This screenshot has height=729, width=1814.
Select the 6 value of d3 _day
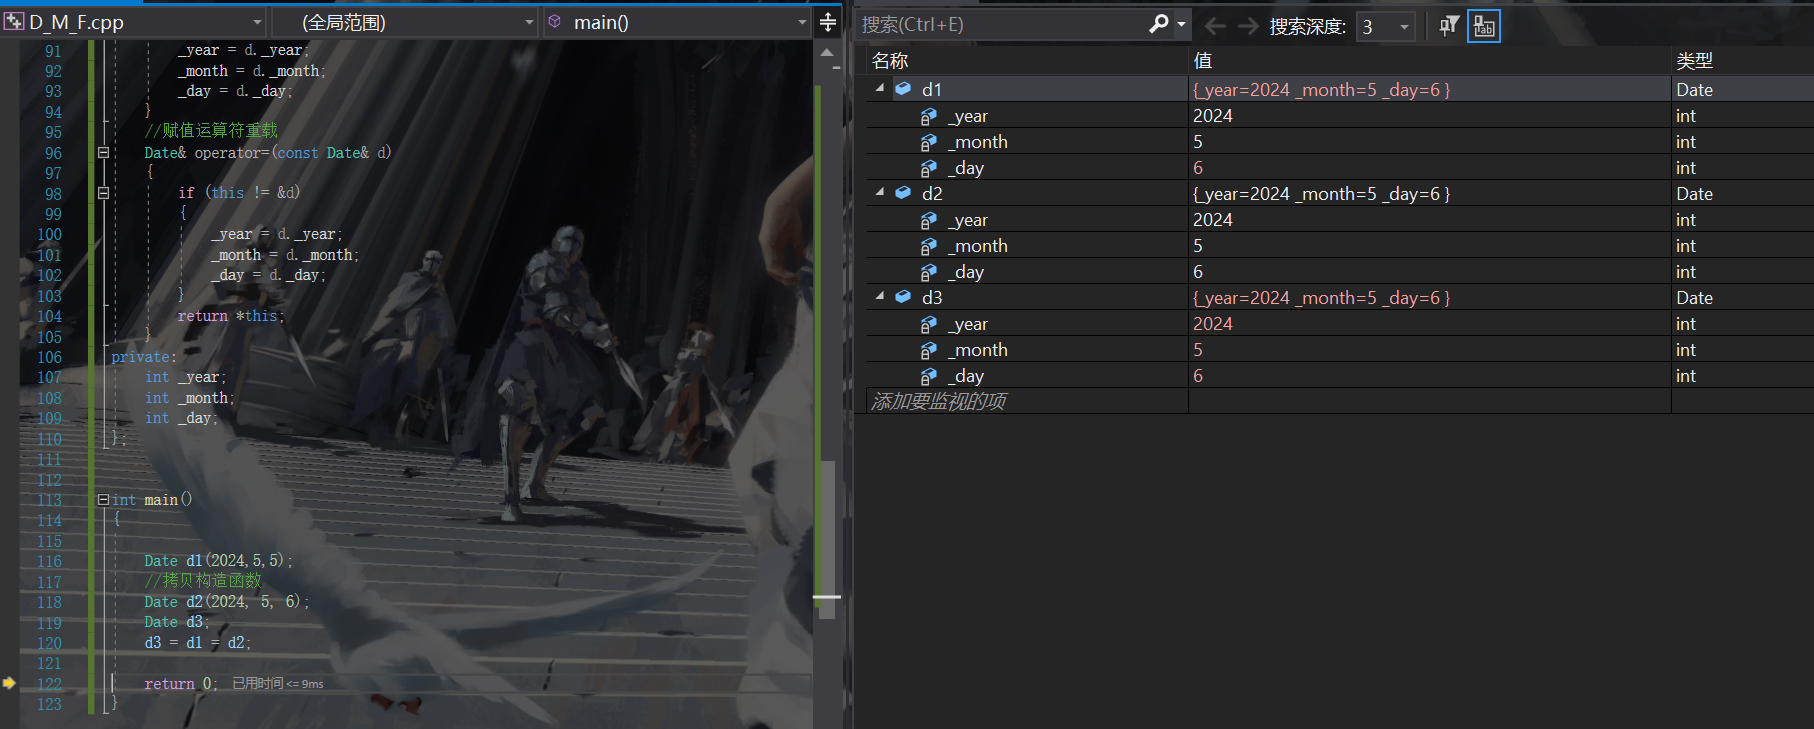(1198, 376)
